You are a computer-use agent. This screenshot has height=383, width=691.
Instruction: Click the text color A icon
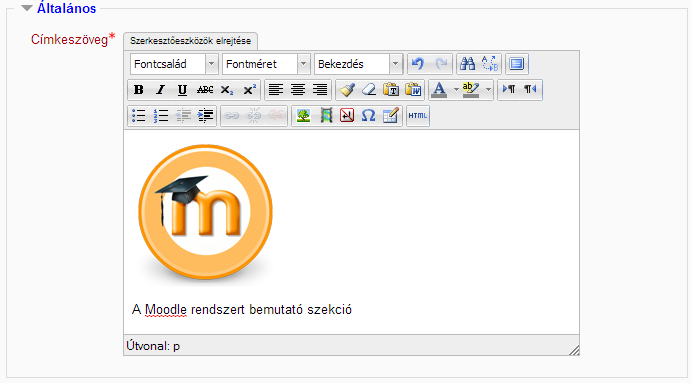(x=439, y=90)
